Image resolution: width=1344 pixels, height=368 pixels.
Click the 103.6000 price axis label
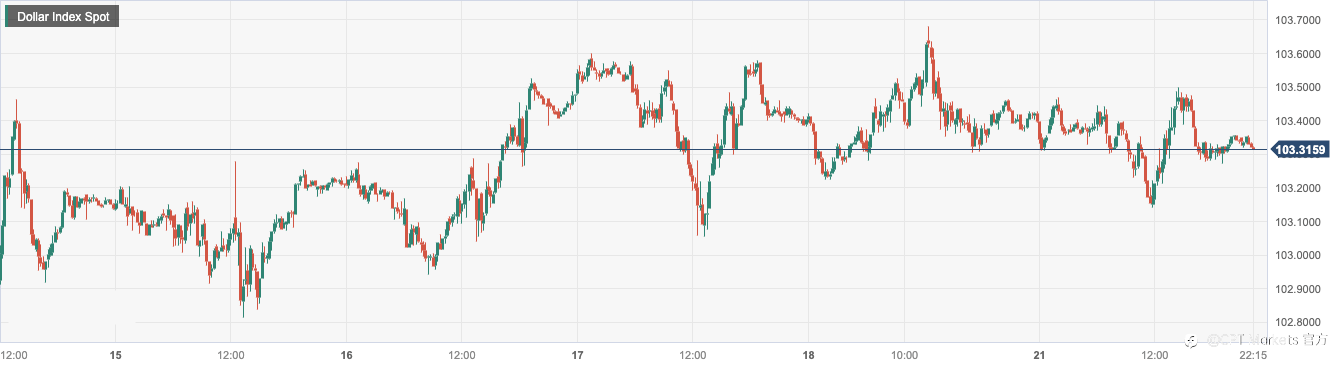(x=1301, y=53)
